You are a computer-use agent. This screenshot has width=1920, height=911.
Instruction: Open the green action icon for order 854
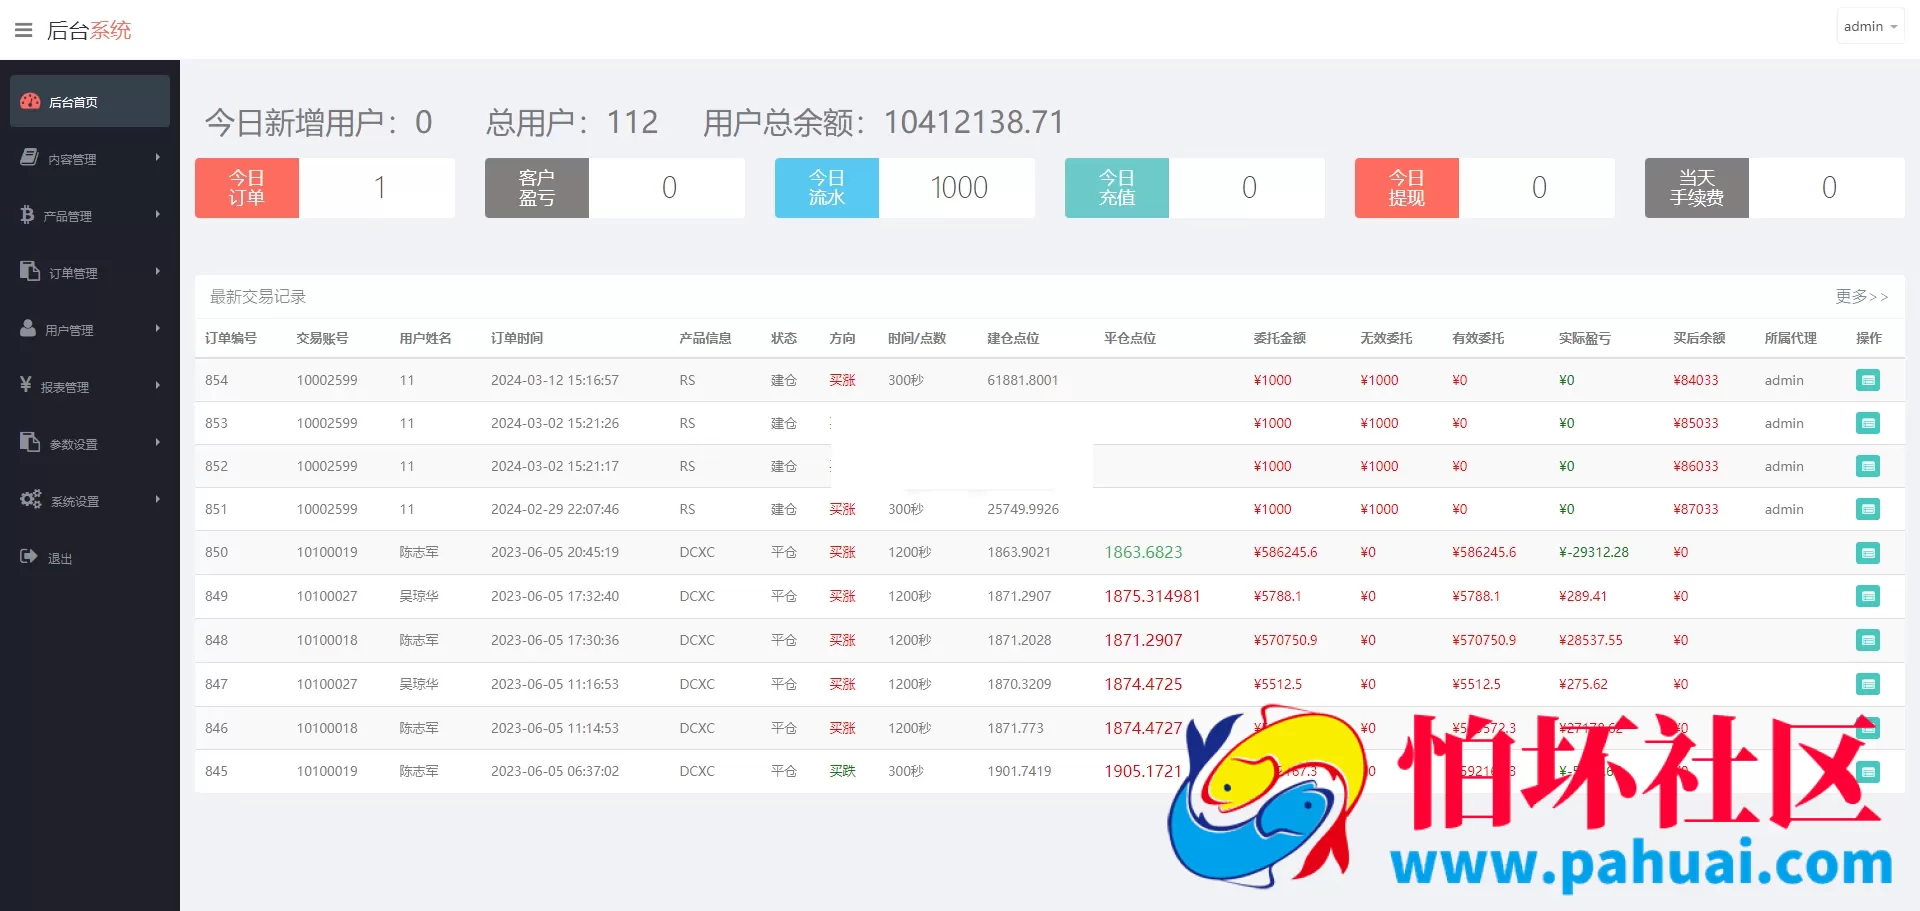point(1867,380)
